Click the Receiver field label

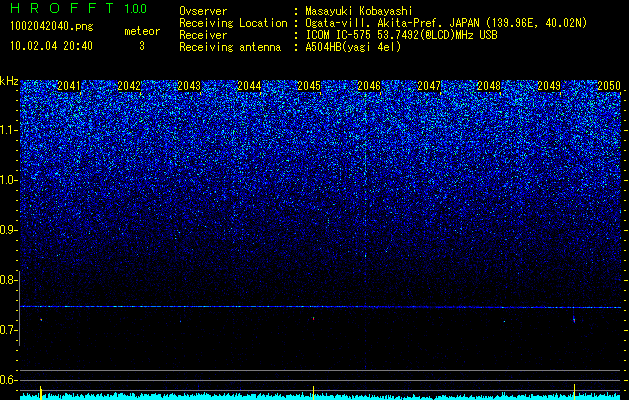pyautogui.click(x=203, y=35)
